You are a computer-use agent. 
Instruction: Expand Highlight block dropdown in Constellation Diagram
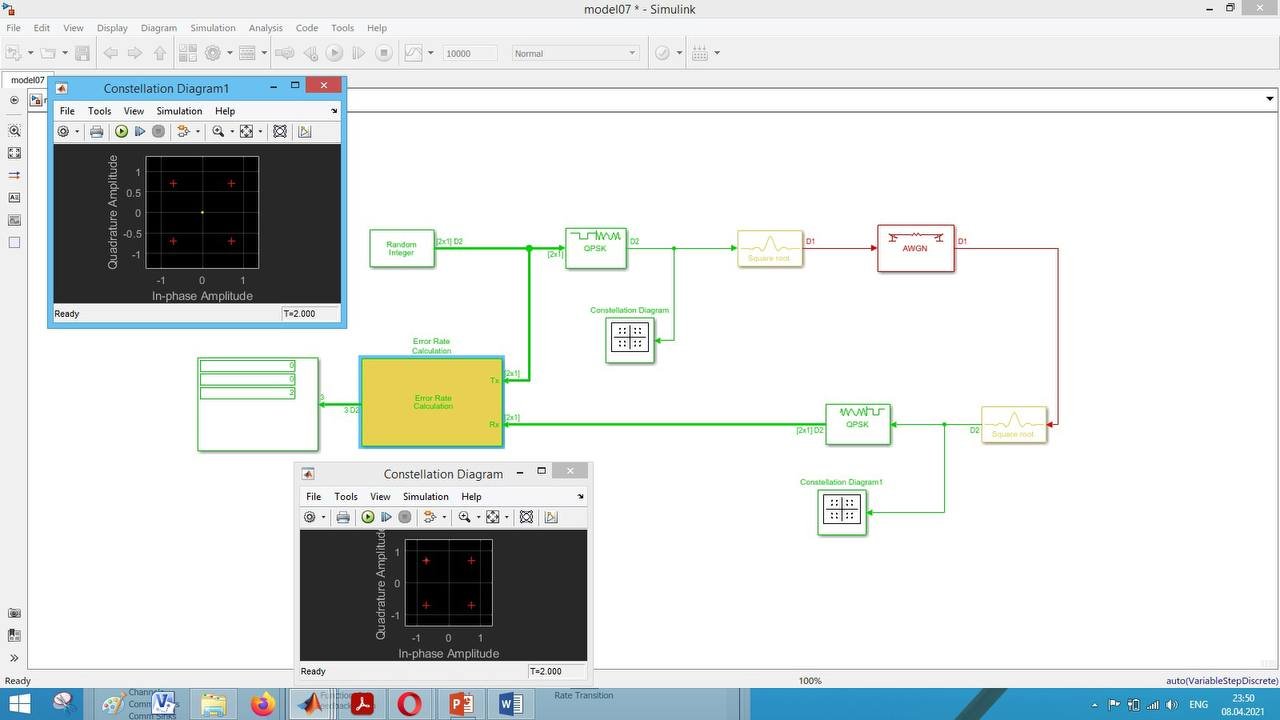(444, 517)
